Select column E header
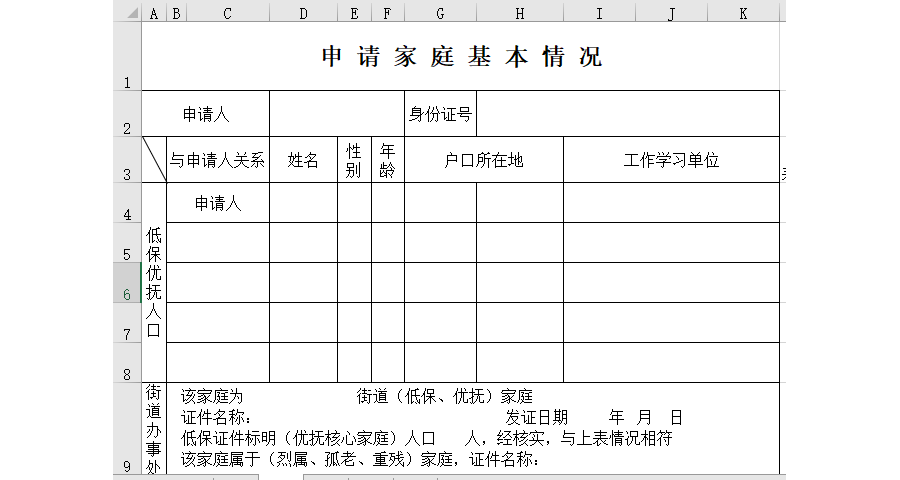The image size is (900, 480). 354,14
